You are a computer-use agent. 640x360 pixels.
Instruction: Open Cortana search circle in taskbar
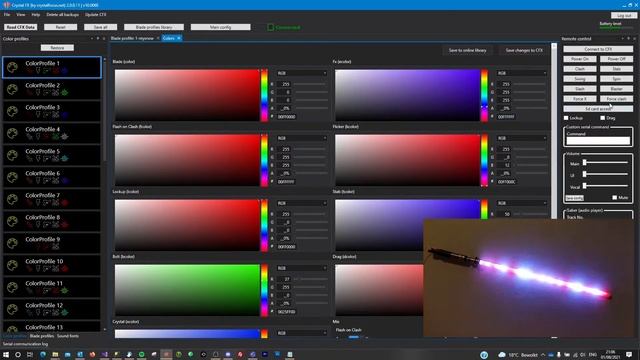(x=18, y=355)
